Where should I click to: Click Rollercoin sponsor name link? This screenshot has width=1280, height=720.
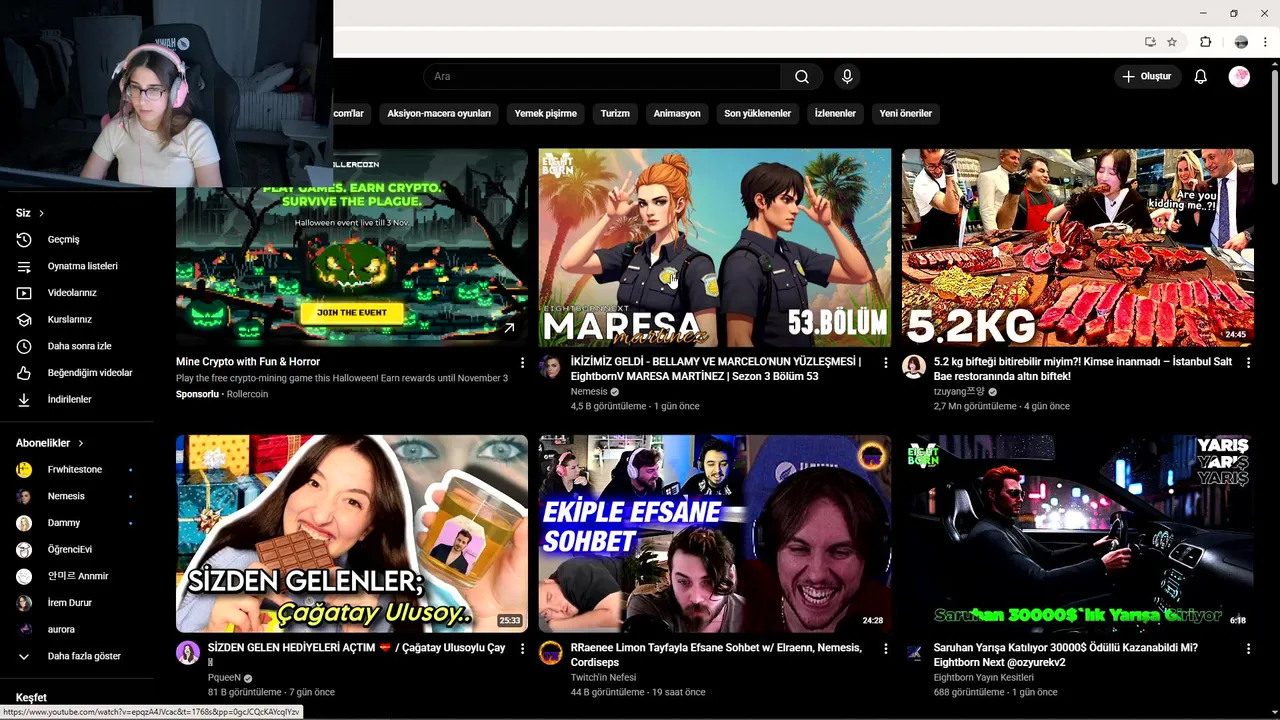247,394
